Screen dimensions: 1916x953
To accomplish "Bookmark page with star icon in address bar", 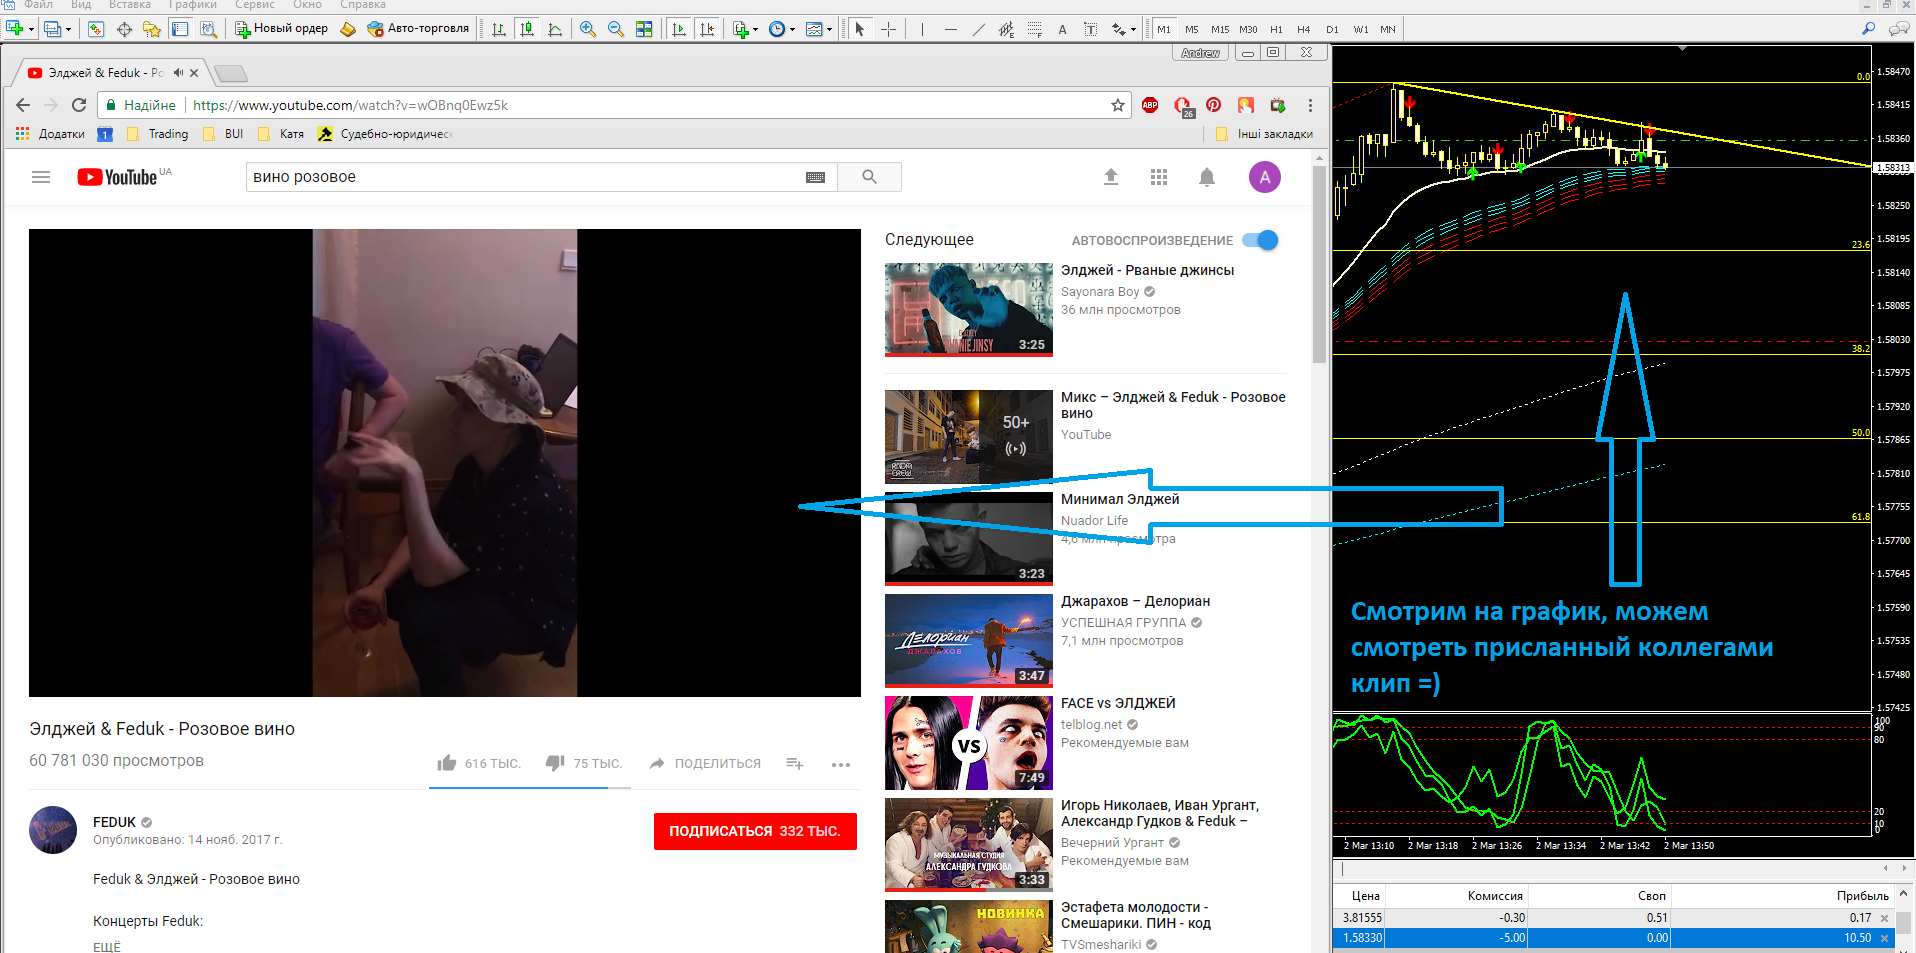I will (1118, 105).
